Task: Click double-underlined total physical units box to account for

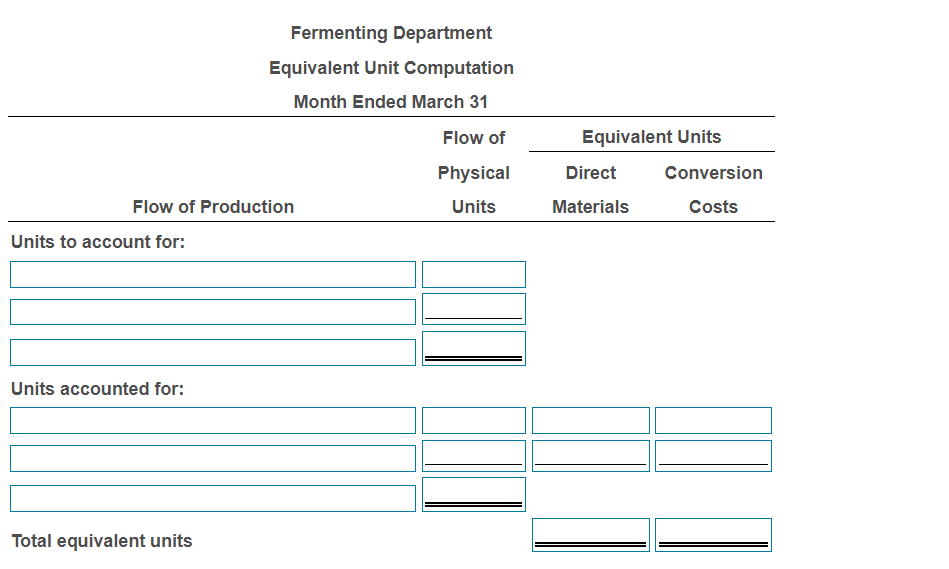Action: point(474,348)
